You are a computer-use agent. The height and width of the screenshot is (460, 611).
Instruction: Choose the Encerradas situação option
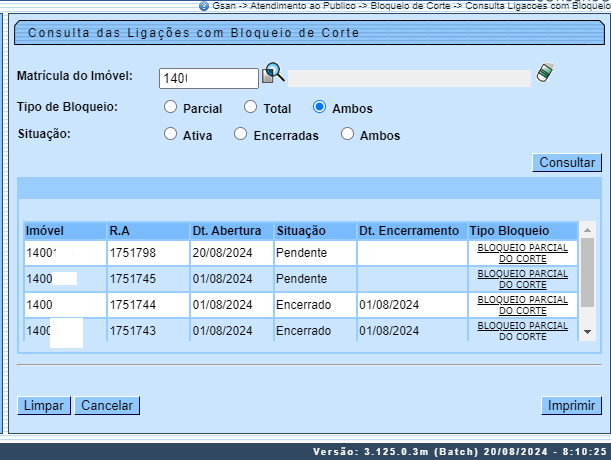coord(240,134)
